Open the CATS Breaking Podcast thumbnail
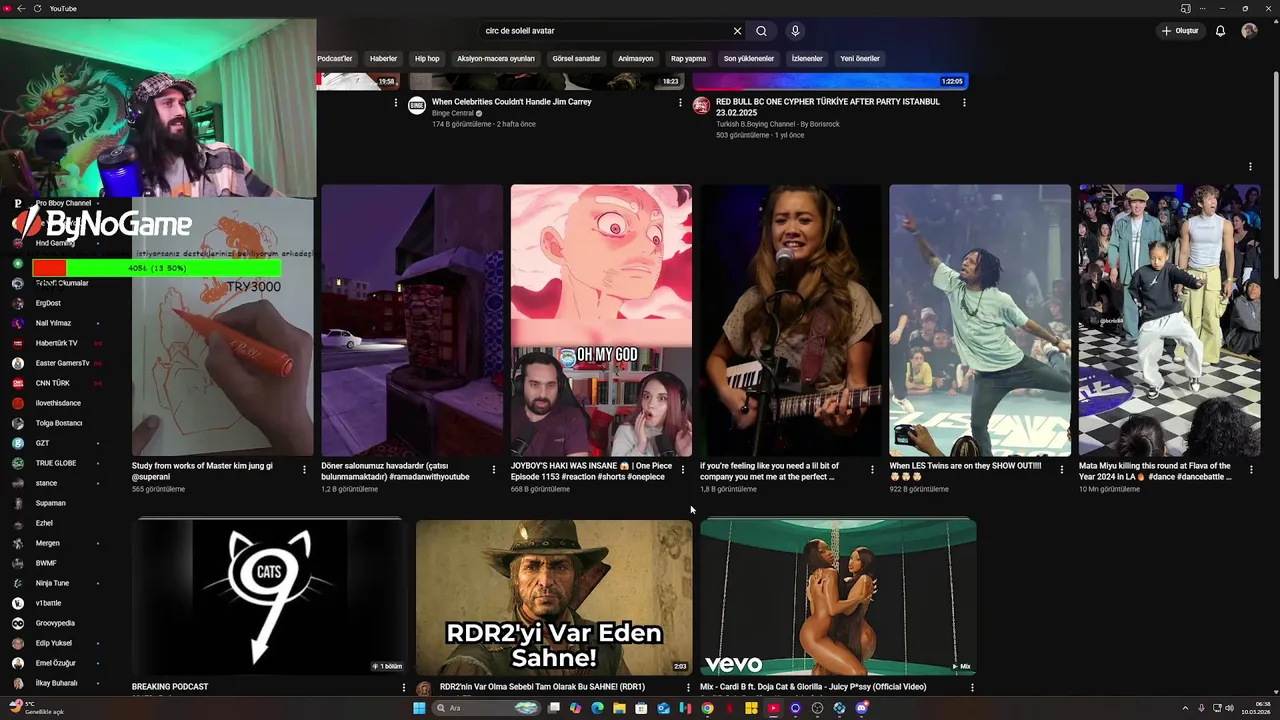Image resolution: width=1280 pixels, height=720 pixels. click(x=270, y=597)
